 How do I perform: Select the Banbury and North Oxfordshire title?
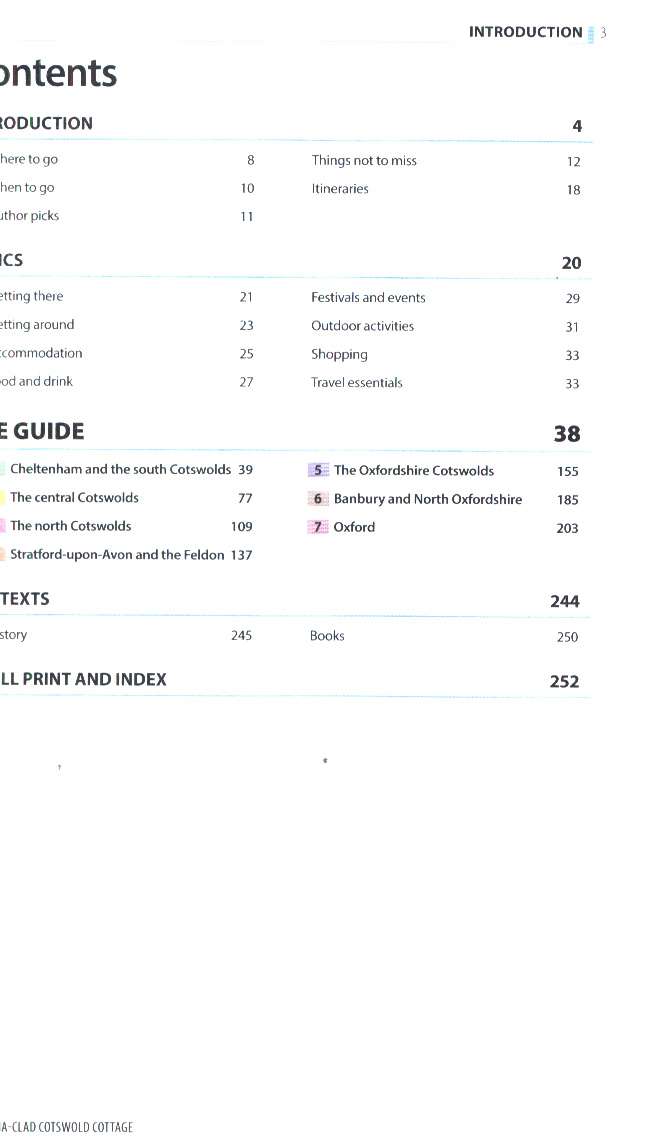(x=428, y=499)
